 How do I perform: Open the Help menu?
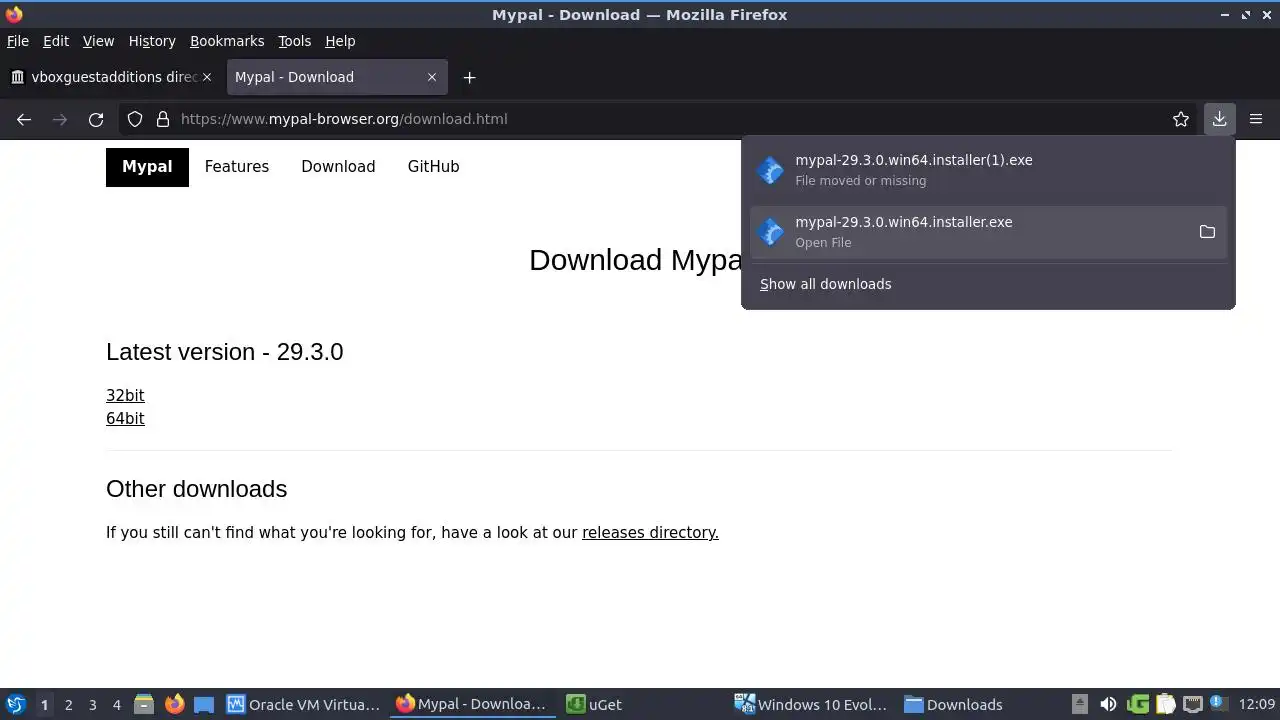(340, 41)
